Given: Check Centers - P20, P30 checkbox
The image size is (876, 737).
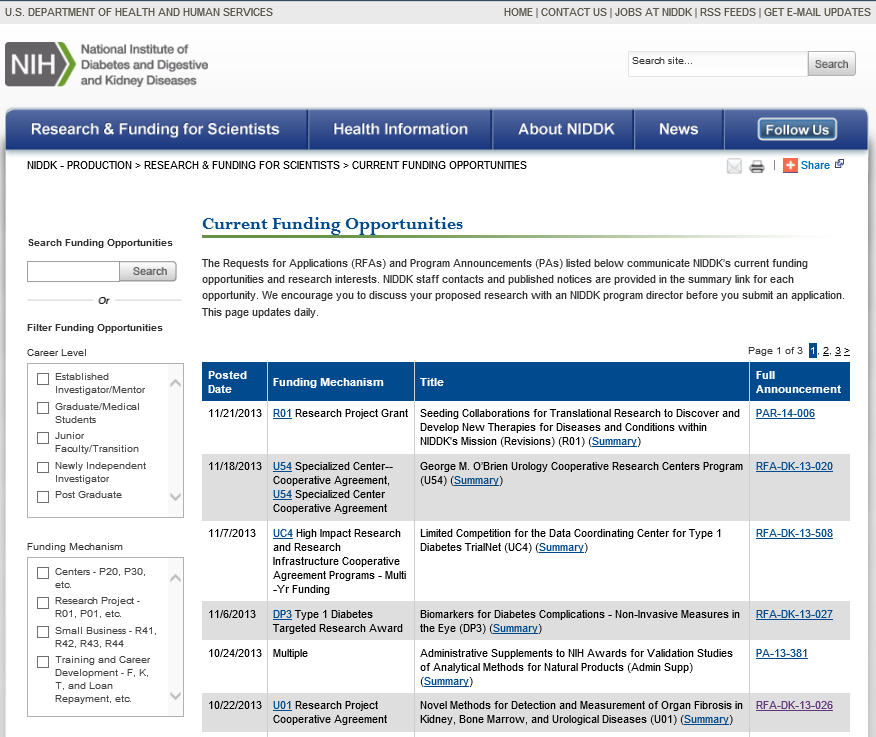Looking at the screenshot, I should pyautogui.click(x=43, y=573).
